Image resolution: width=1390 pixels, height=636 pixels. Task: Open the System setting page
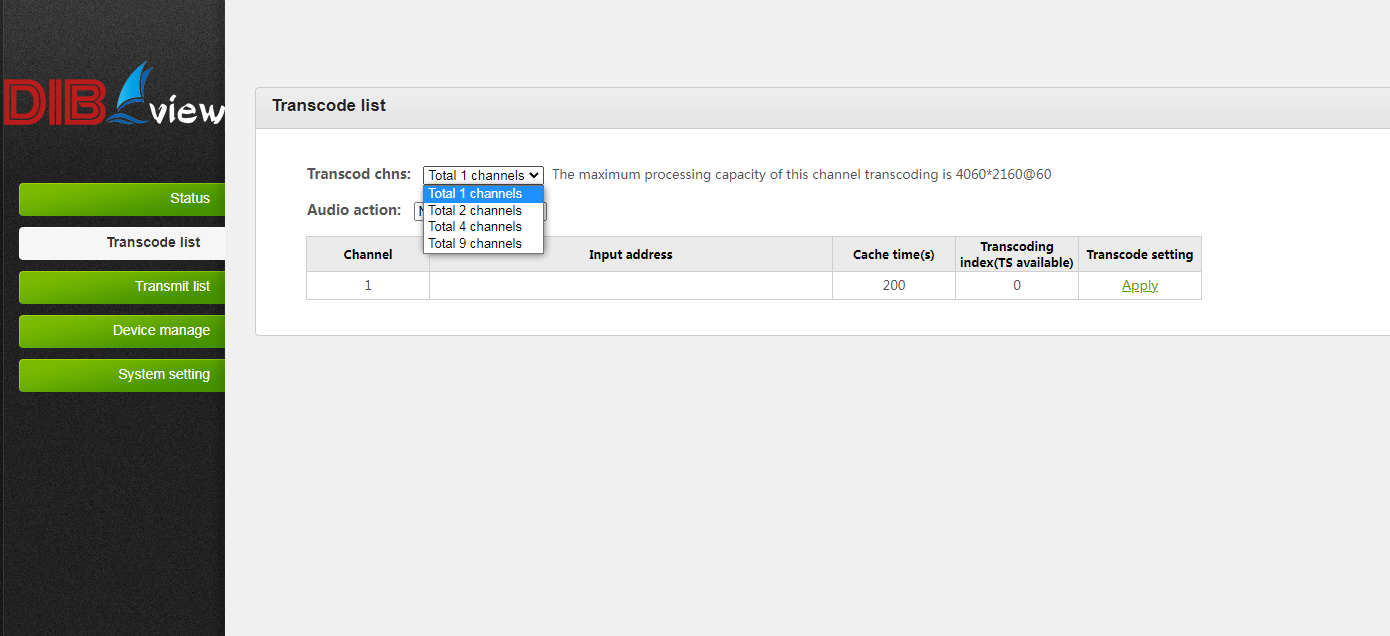point(122,374)
